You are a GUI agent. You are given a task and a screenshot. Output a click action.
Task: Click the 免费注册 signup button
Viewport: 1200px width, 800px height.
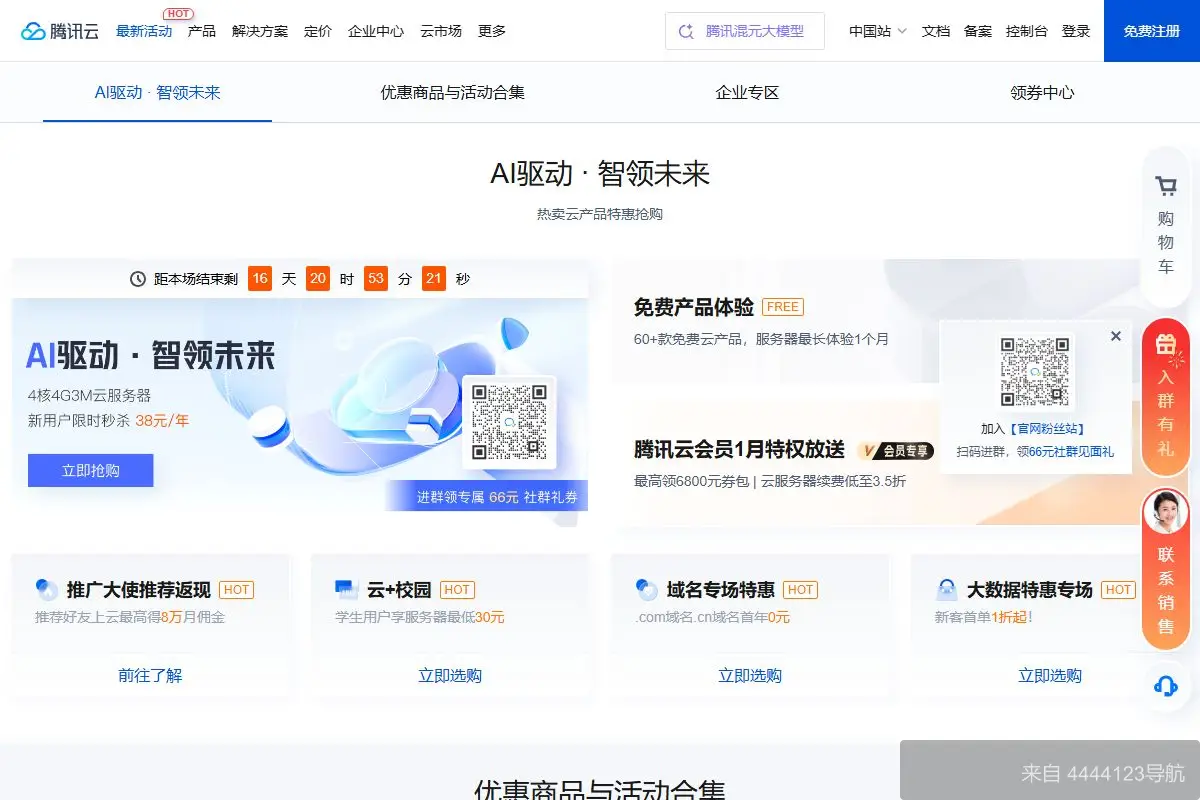click(x=1150, y=31)
